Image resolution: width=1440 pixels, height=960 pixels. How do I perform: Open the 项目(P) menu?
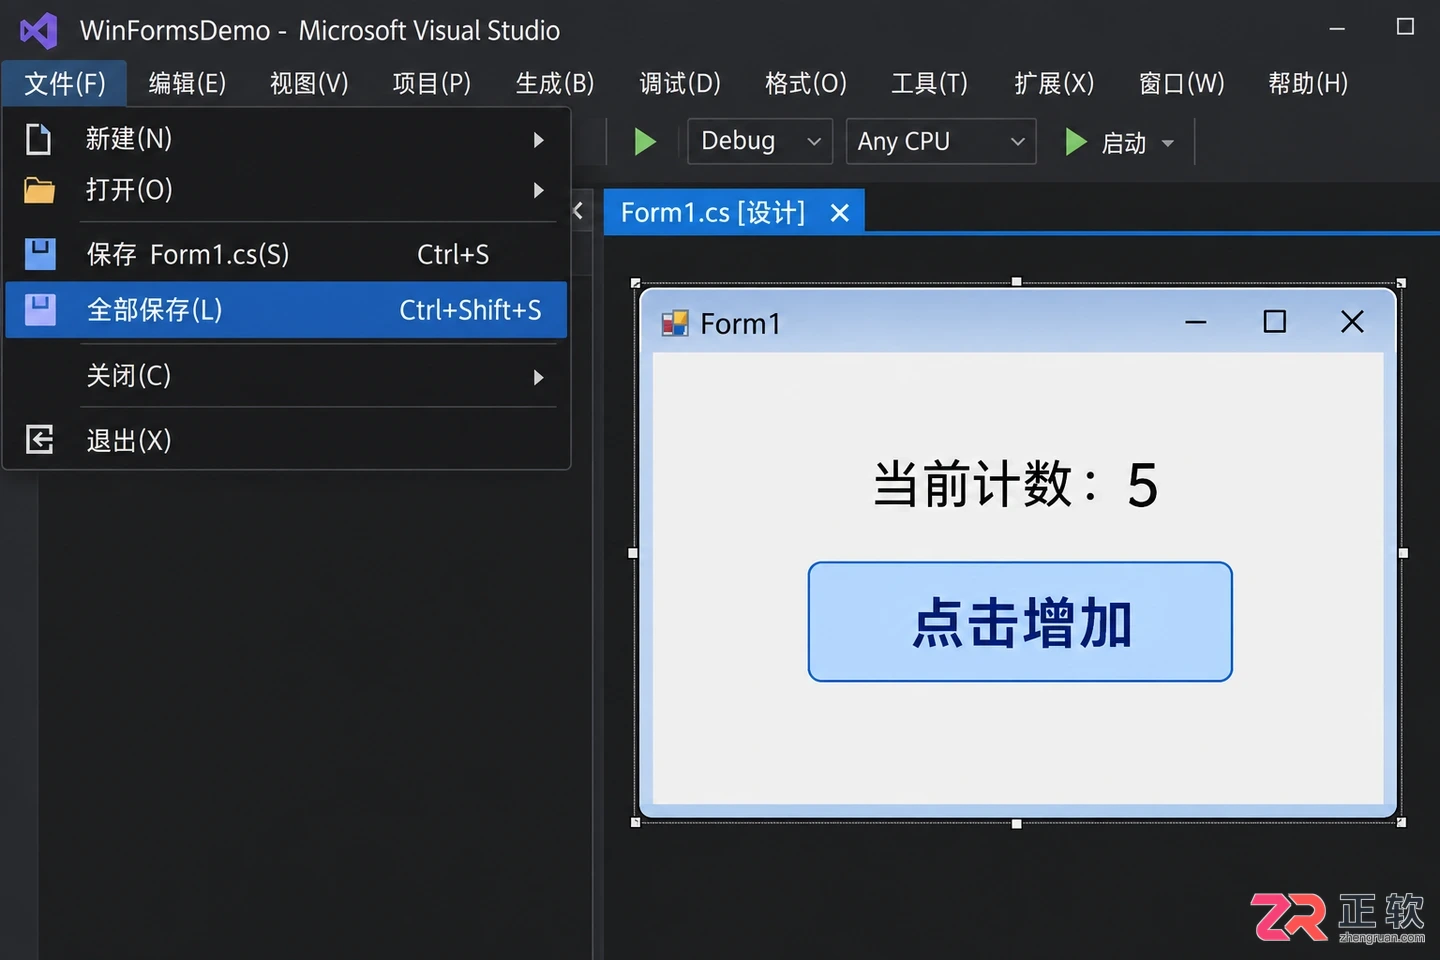pyautogui.click(x=432, y=83)
